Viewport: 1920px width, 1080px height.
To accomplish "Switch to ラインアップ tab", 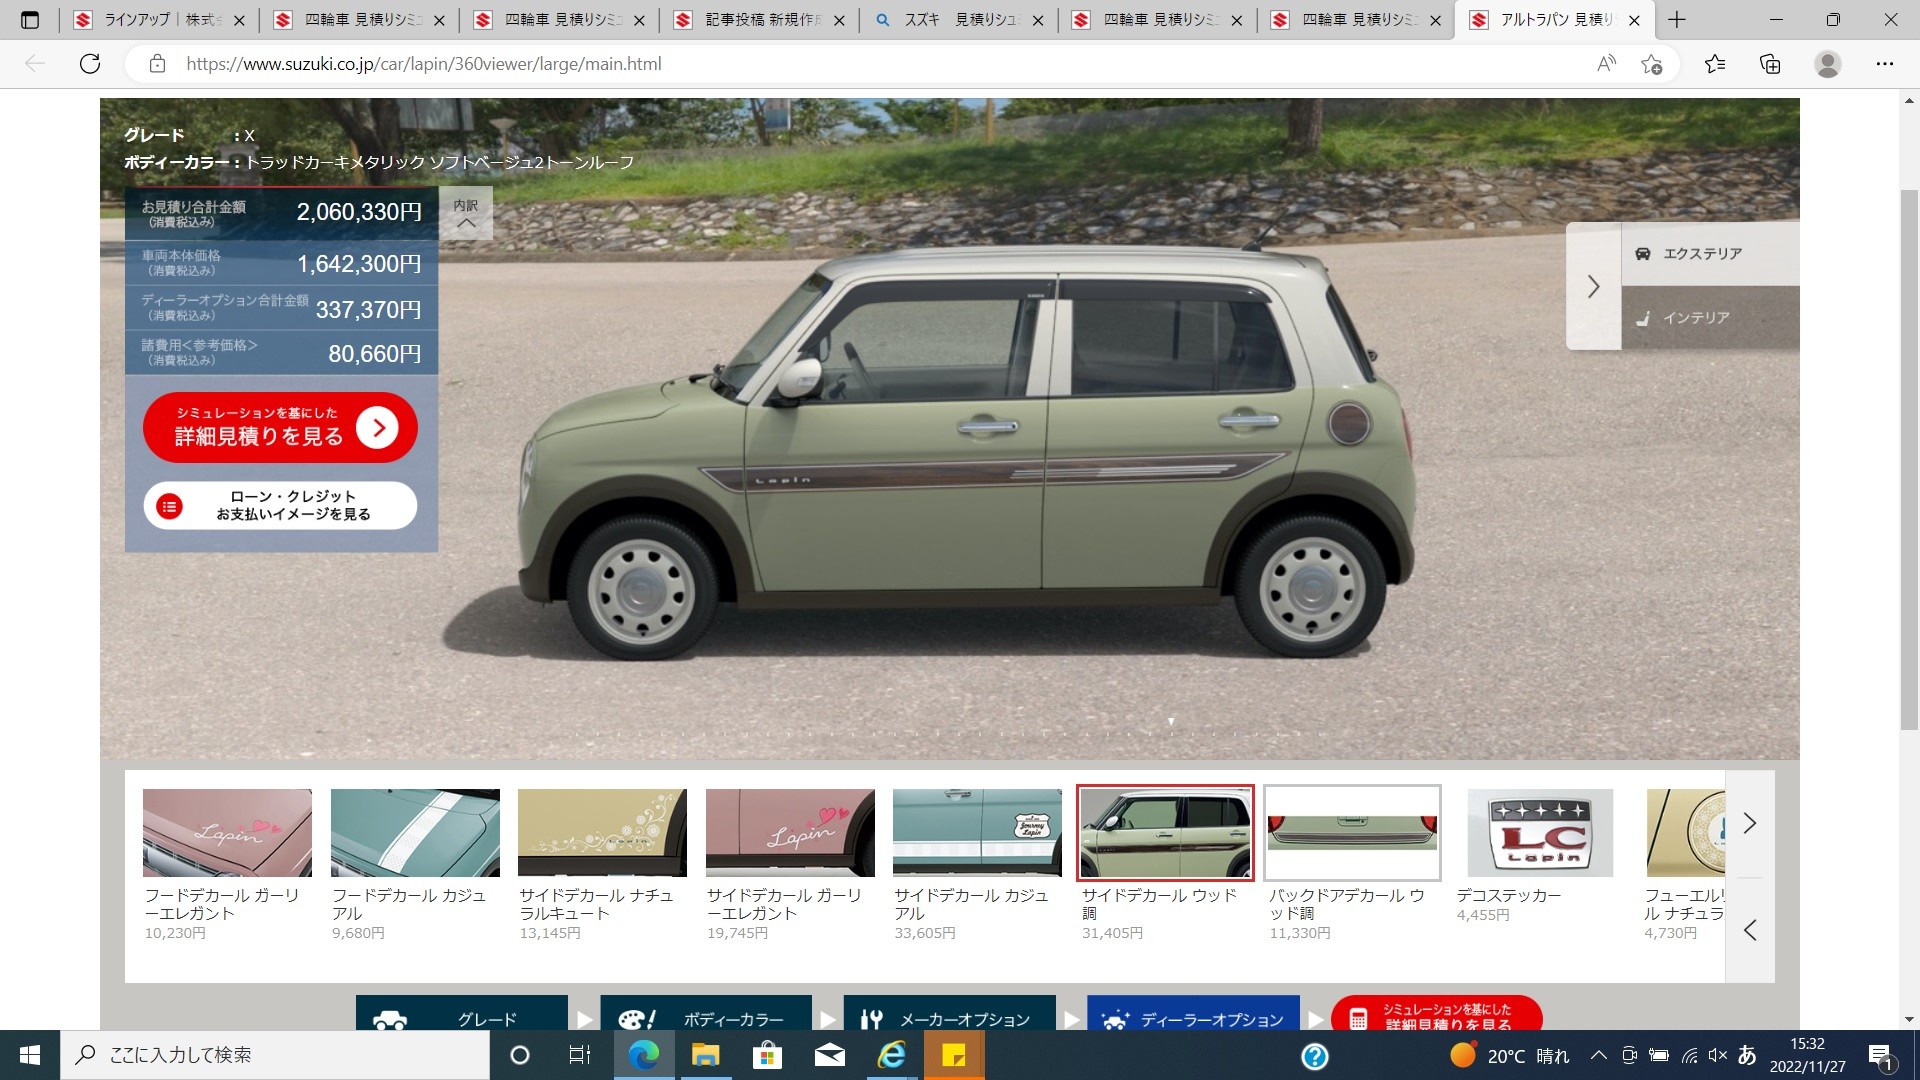I will pyautogui.click(x=158, y=19).
